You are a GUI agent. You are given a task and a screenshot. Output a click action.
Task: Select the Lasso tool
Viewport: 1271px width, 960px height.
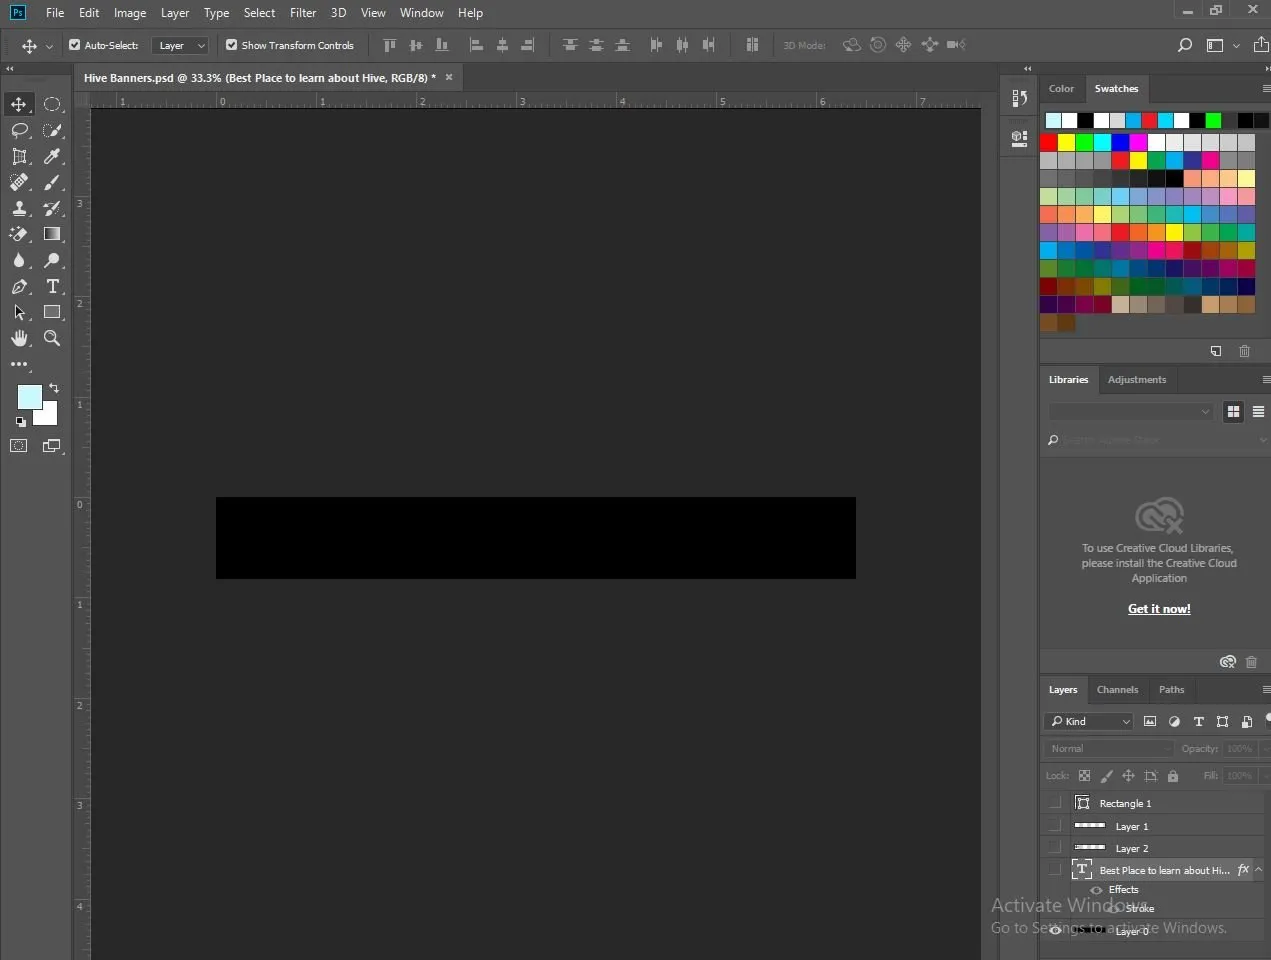pyautogui.click(x=19, y=131)
